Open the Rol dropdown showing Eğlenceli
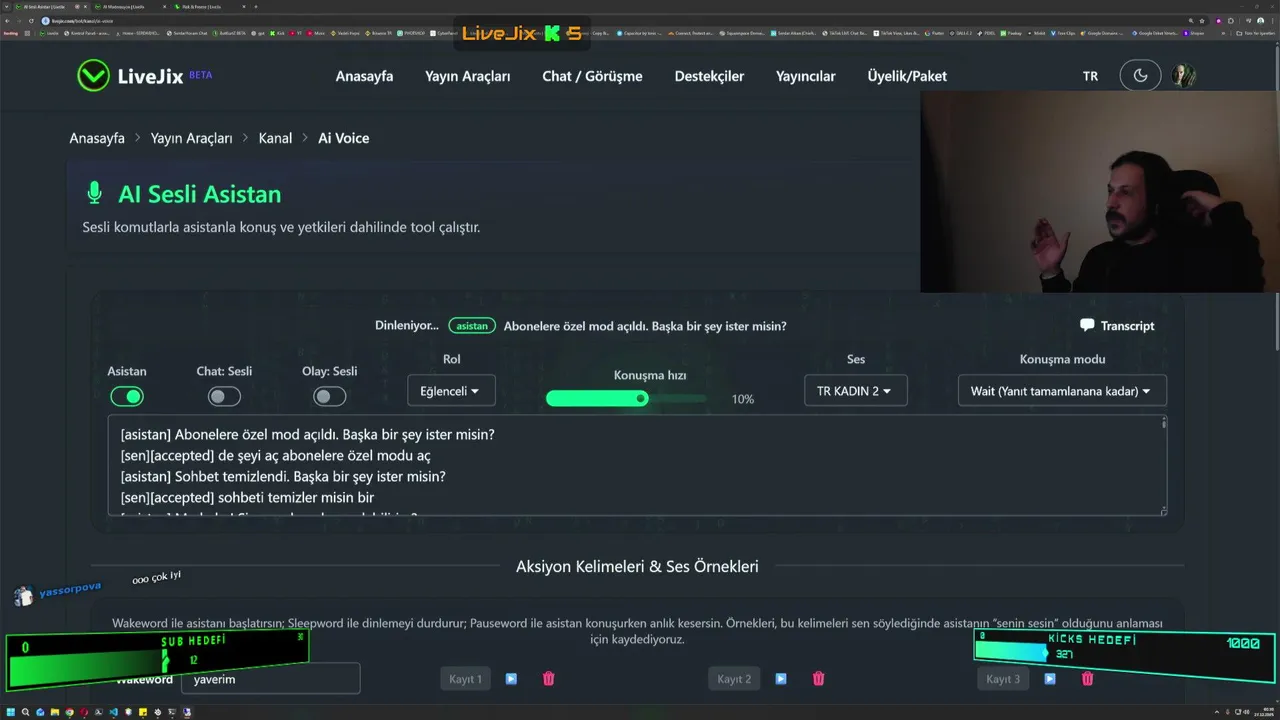The width and height of the screenshot is (1280, 720). pyautogui.click(x=451, y=391)
